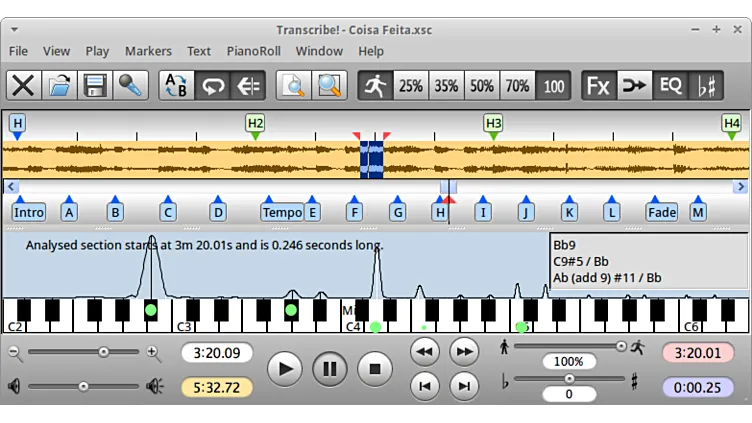
Task: Open the Play menu
Action: [97, 51]
